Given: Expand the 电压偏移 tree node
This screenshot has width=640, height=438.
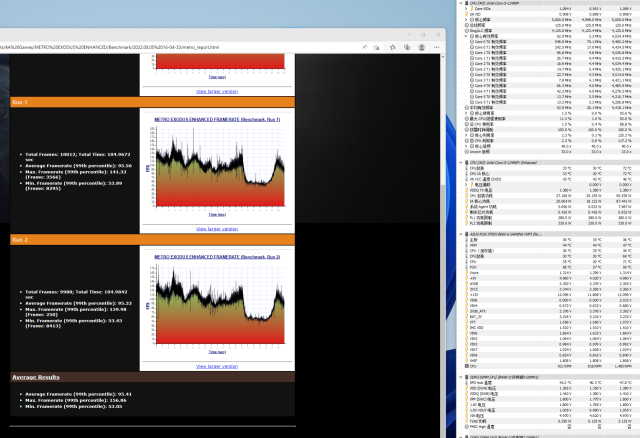Looking at the screenshot, I should (467, 185).
